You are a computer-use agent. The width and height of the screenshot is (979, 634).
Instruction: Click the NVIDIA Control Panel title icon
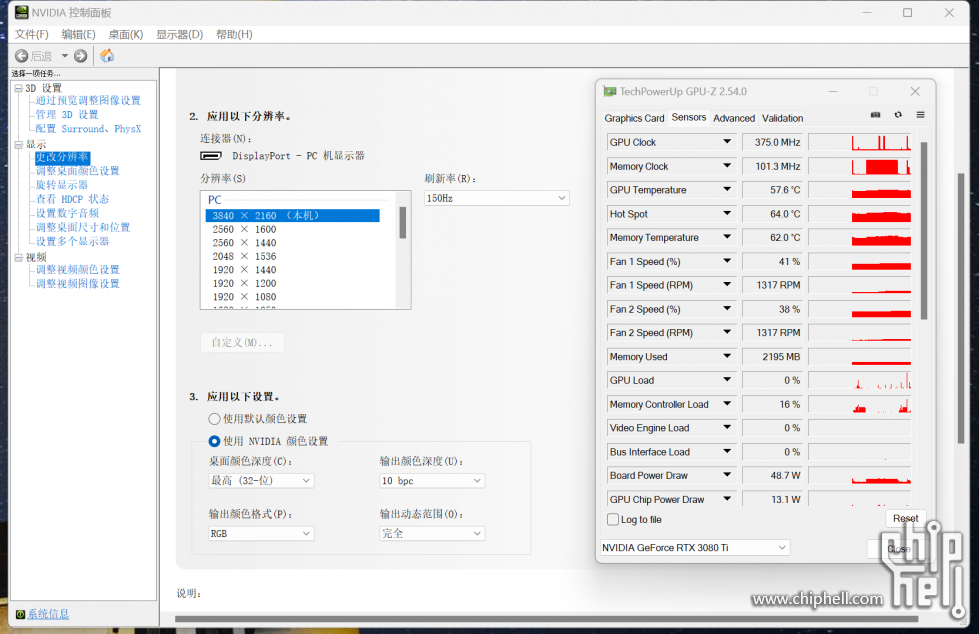coord(22,12)
